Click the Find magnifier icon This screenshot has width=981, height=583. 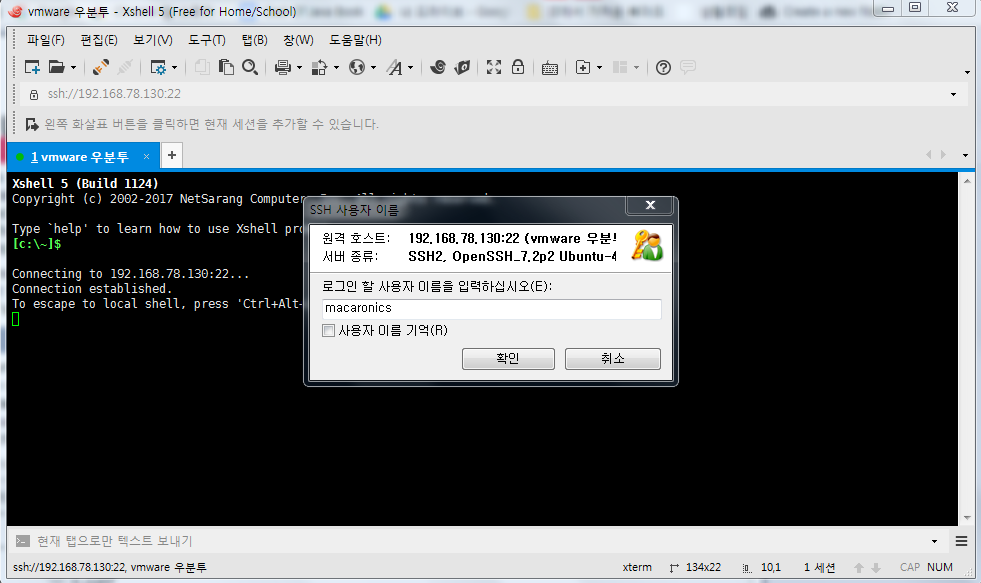click(x=250, y=67)
